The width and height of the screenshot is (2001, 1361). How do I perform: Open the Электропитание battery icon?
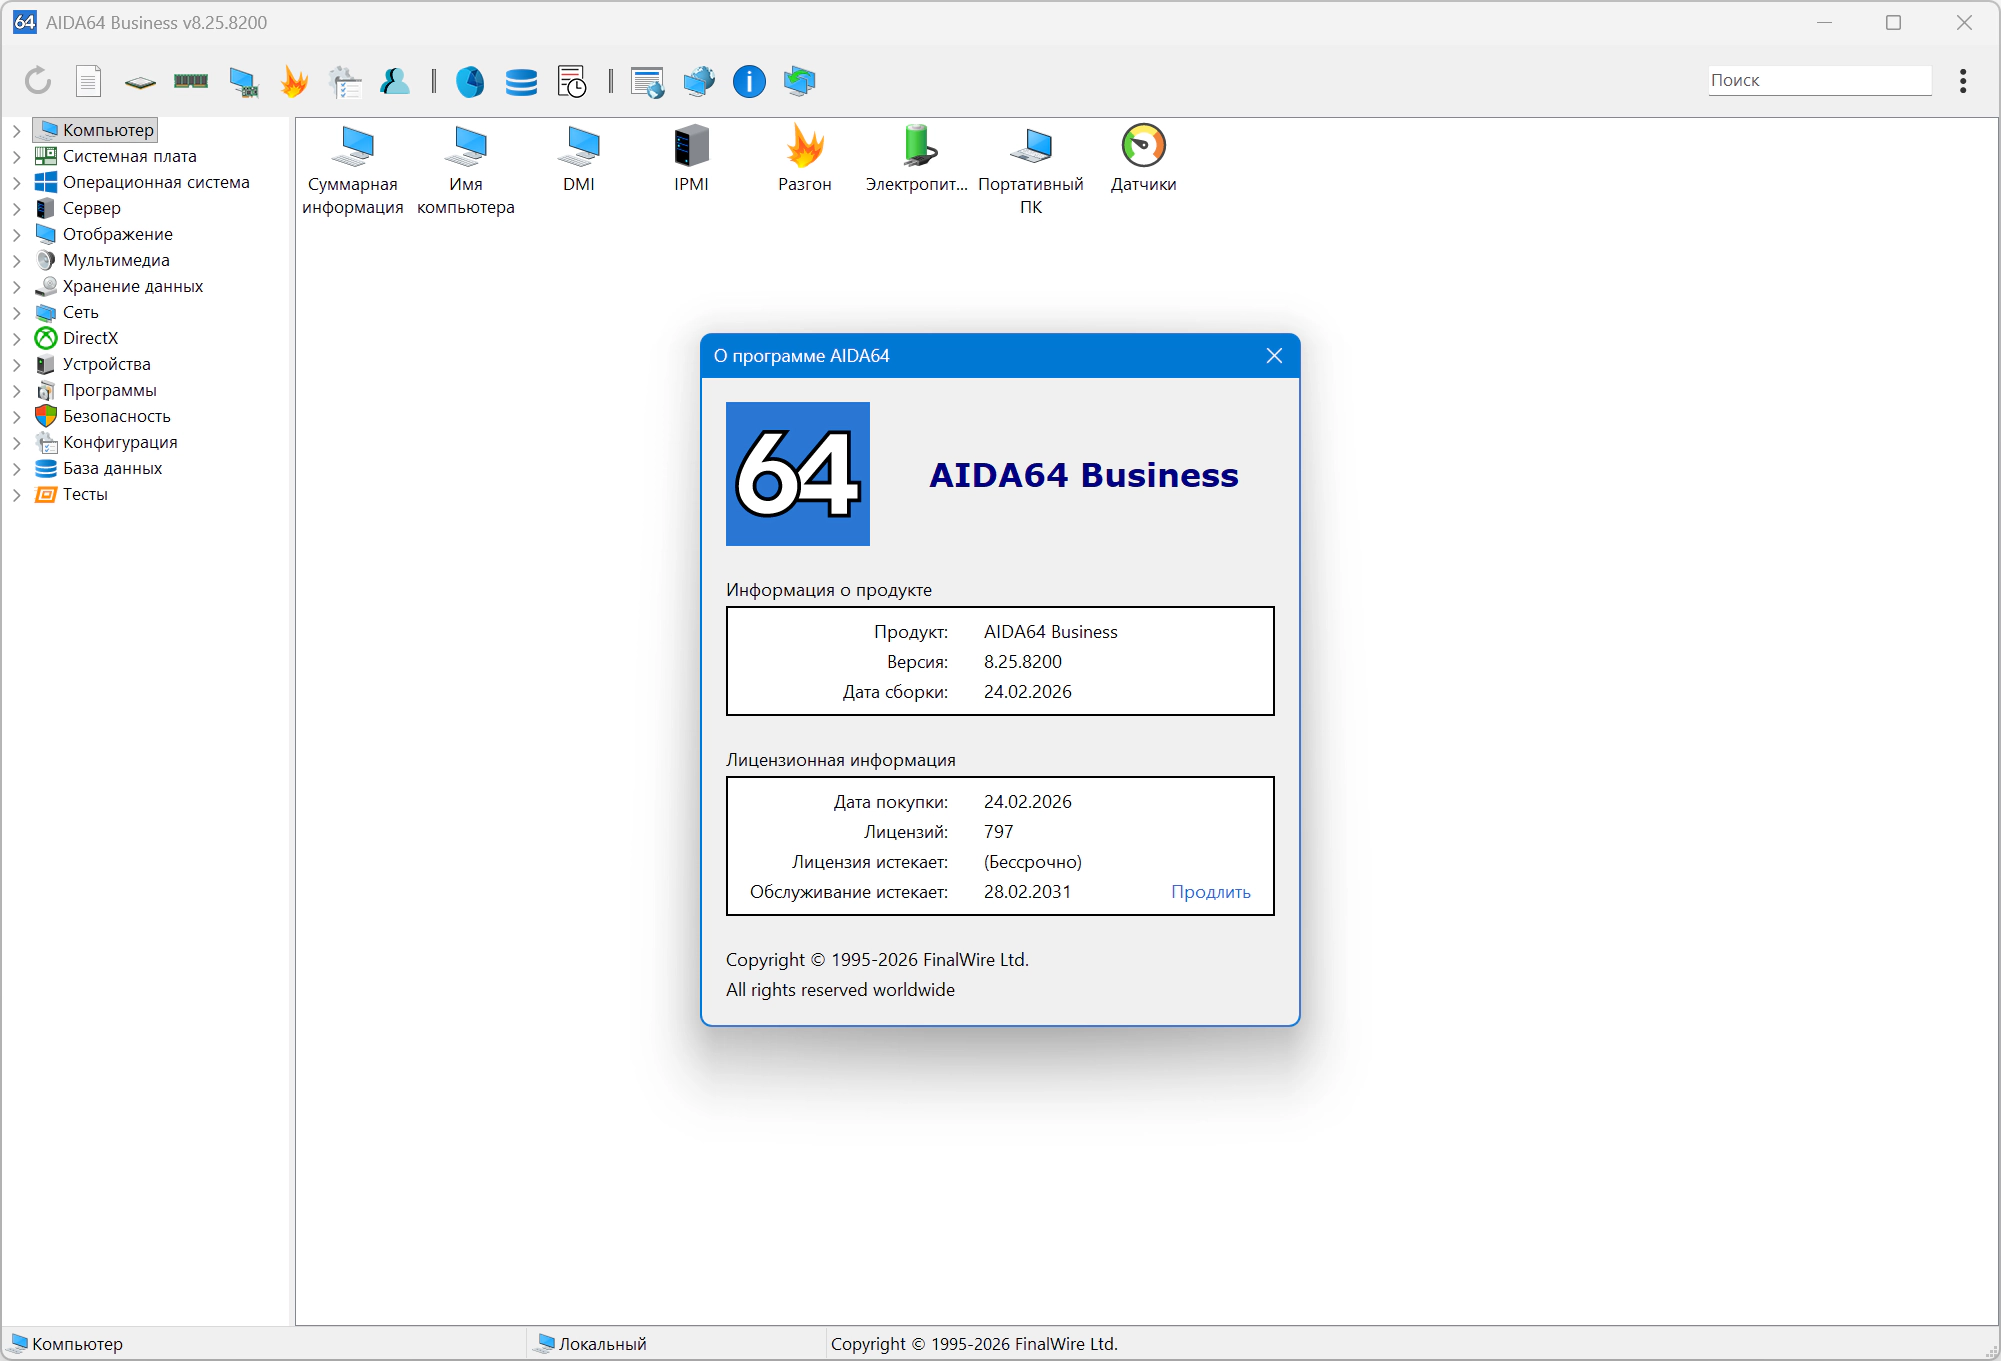click(917, 147)
